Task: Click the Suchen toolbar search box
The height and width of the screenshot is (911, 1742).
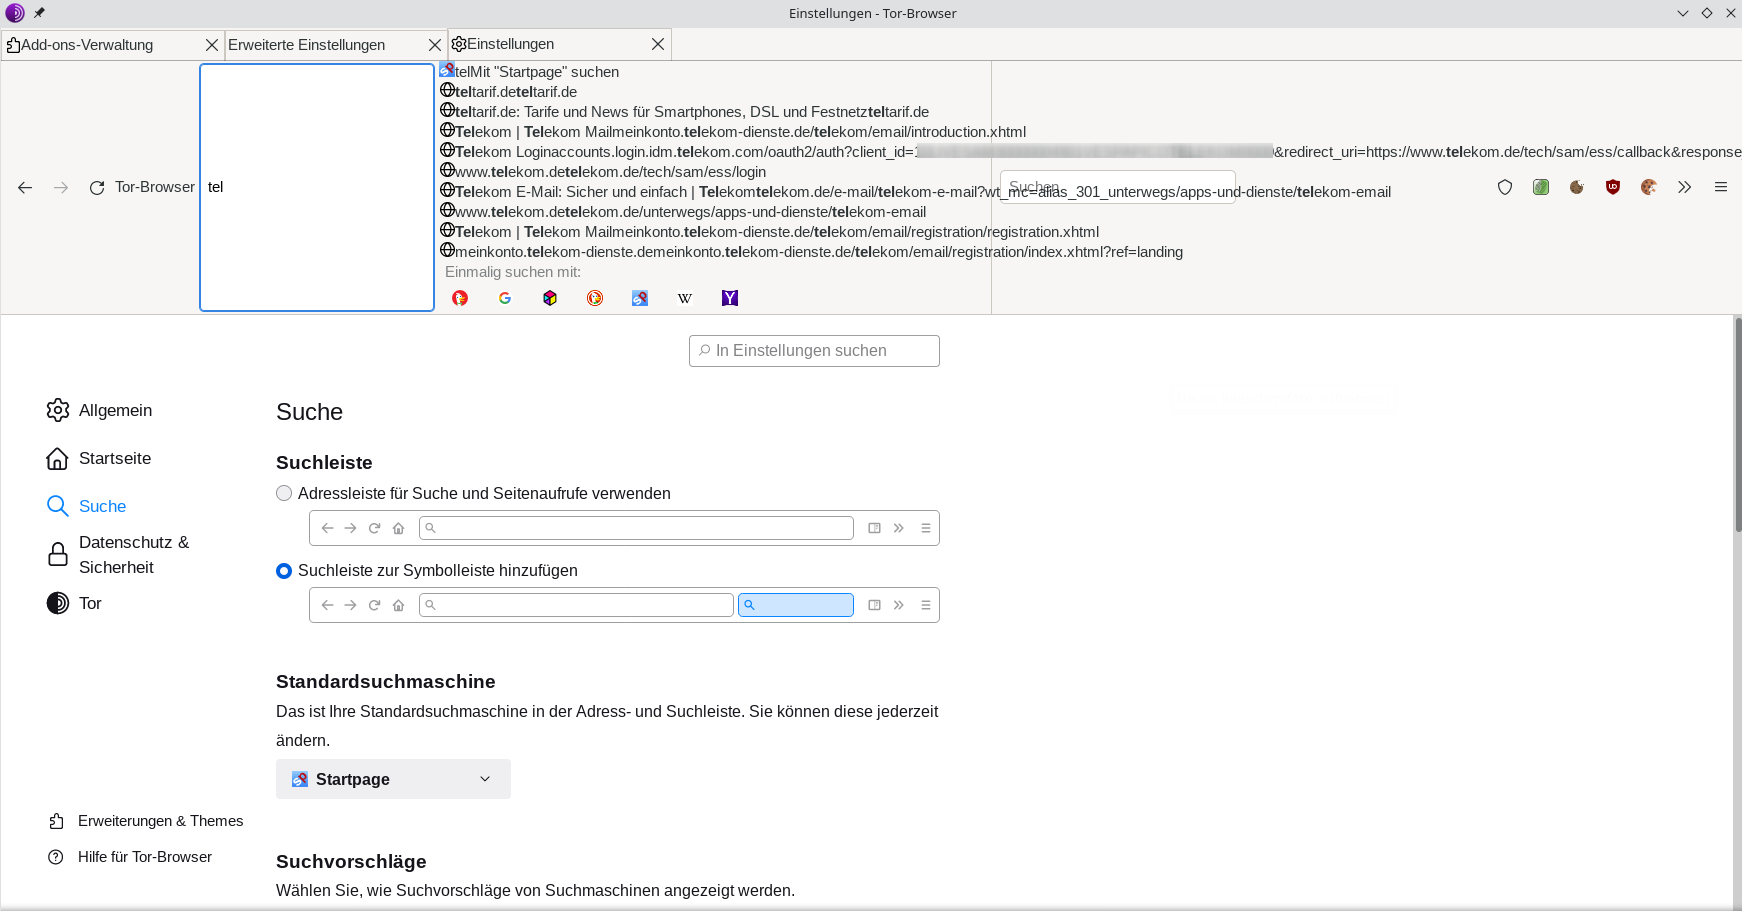Action: click(1117, 187)
